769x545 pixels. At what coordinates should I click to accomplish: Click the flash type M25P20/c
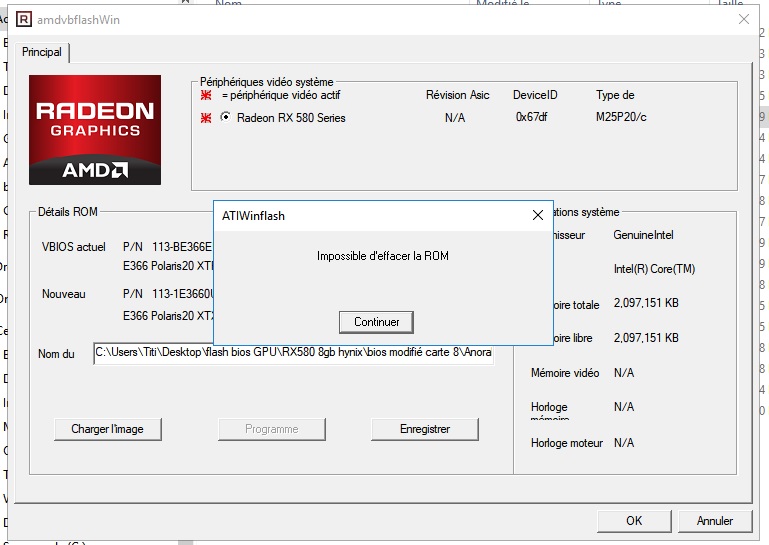pos(621,117)
